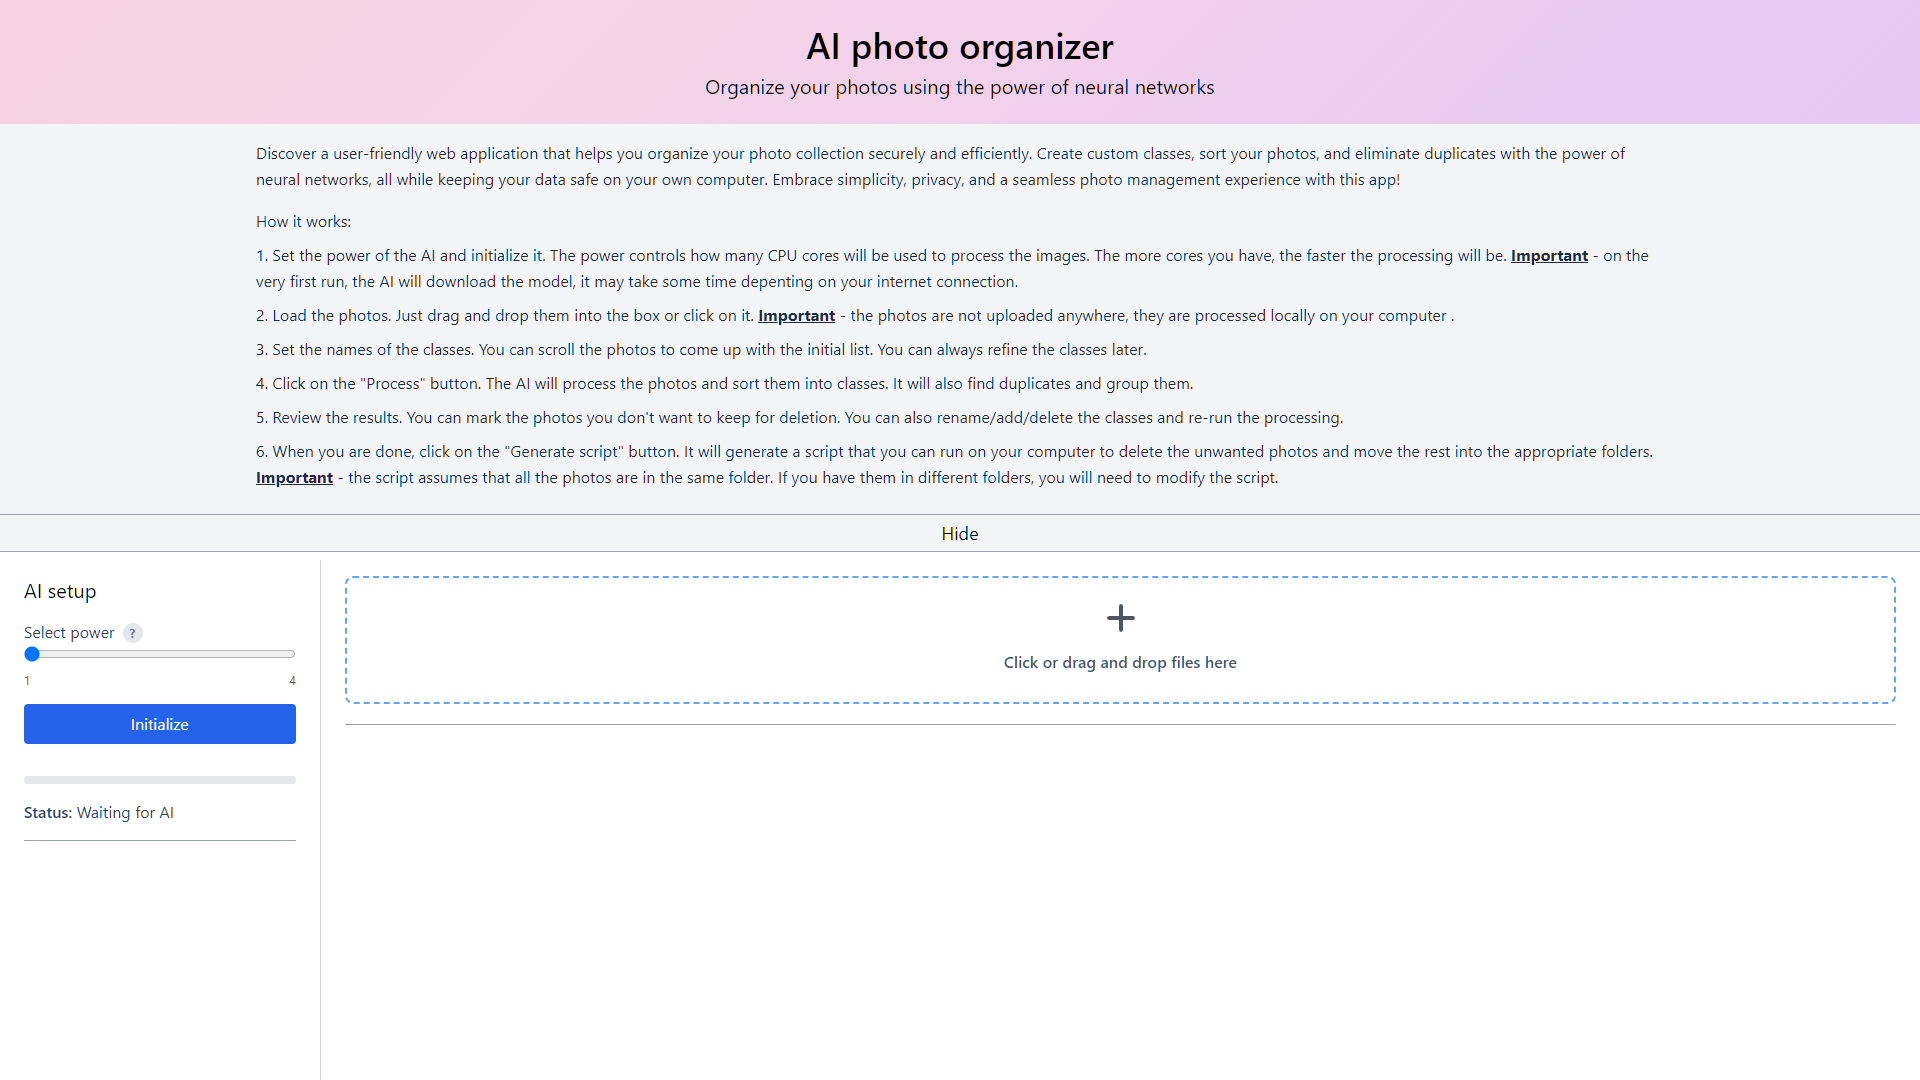1920x1080 pixels.
Task: Click the AI photo organizer title
Action: coord(959,46)
